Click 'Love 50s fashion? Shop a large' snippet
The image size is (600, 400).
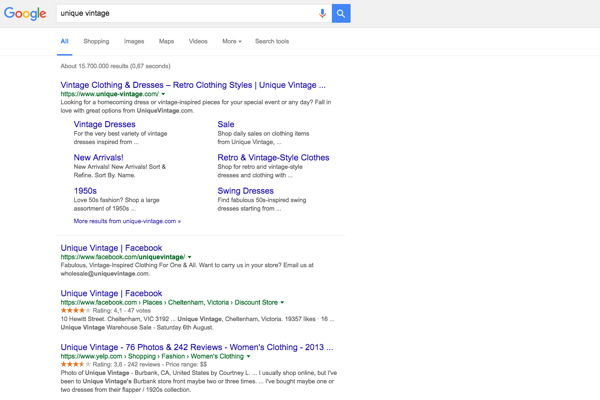pos(116,200)
